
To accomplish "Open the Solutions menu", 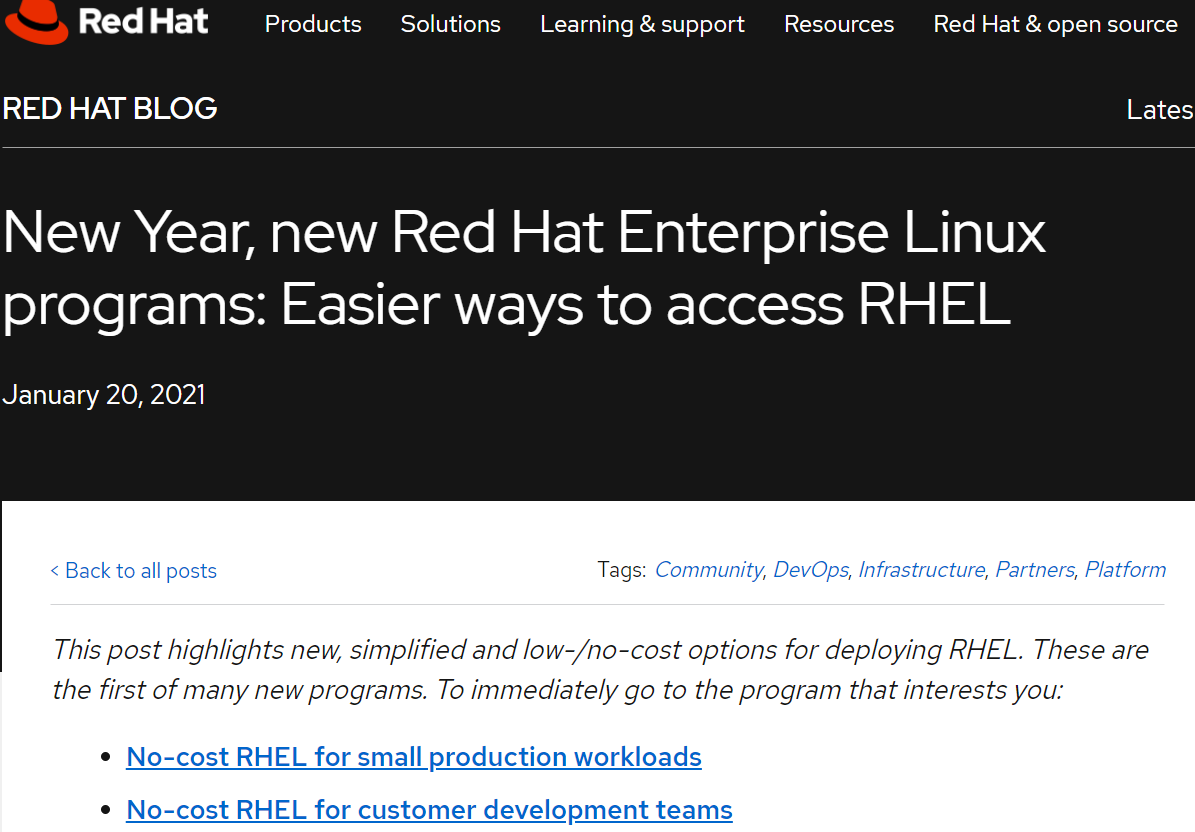I will [450, 24].
